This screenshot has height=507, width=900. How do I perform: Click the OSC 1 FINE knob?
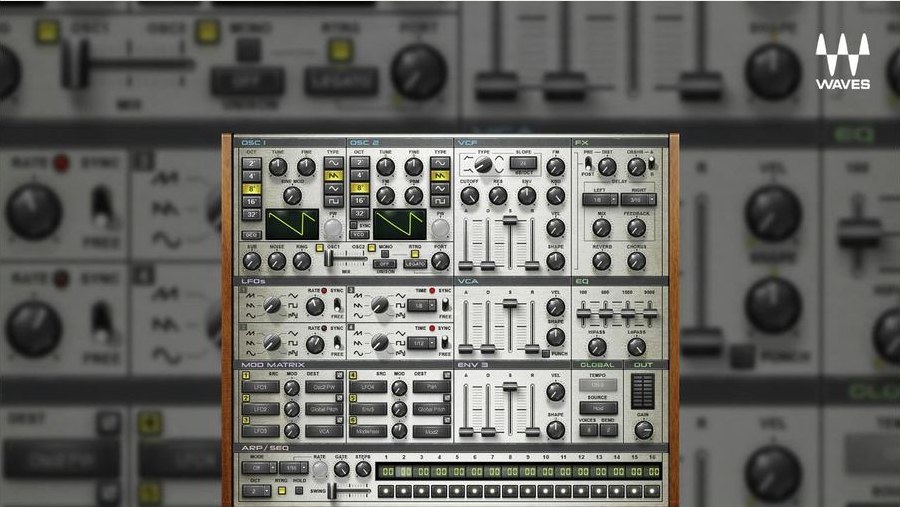[307, 167]
